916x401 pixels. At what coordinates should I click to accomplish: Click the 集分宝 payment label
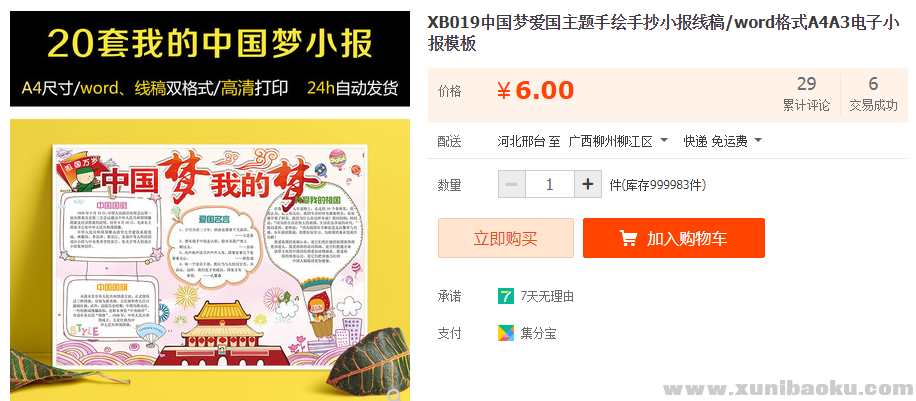click(538, 334)
